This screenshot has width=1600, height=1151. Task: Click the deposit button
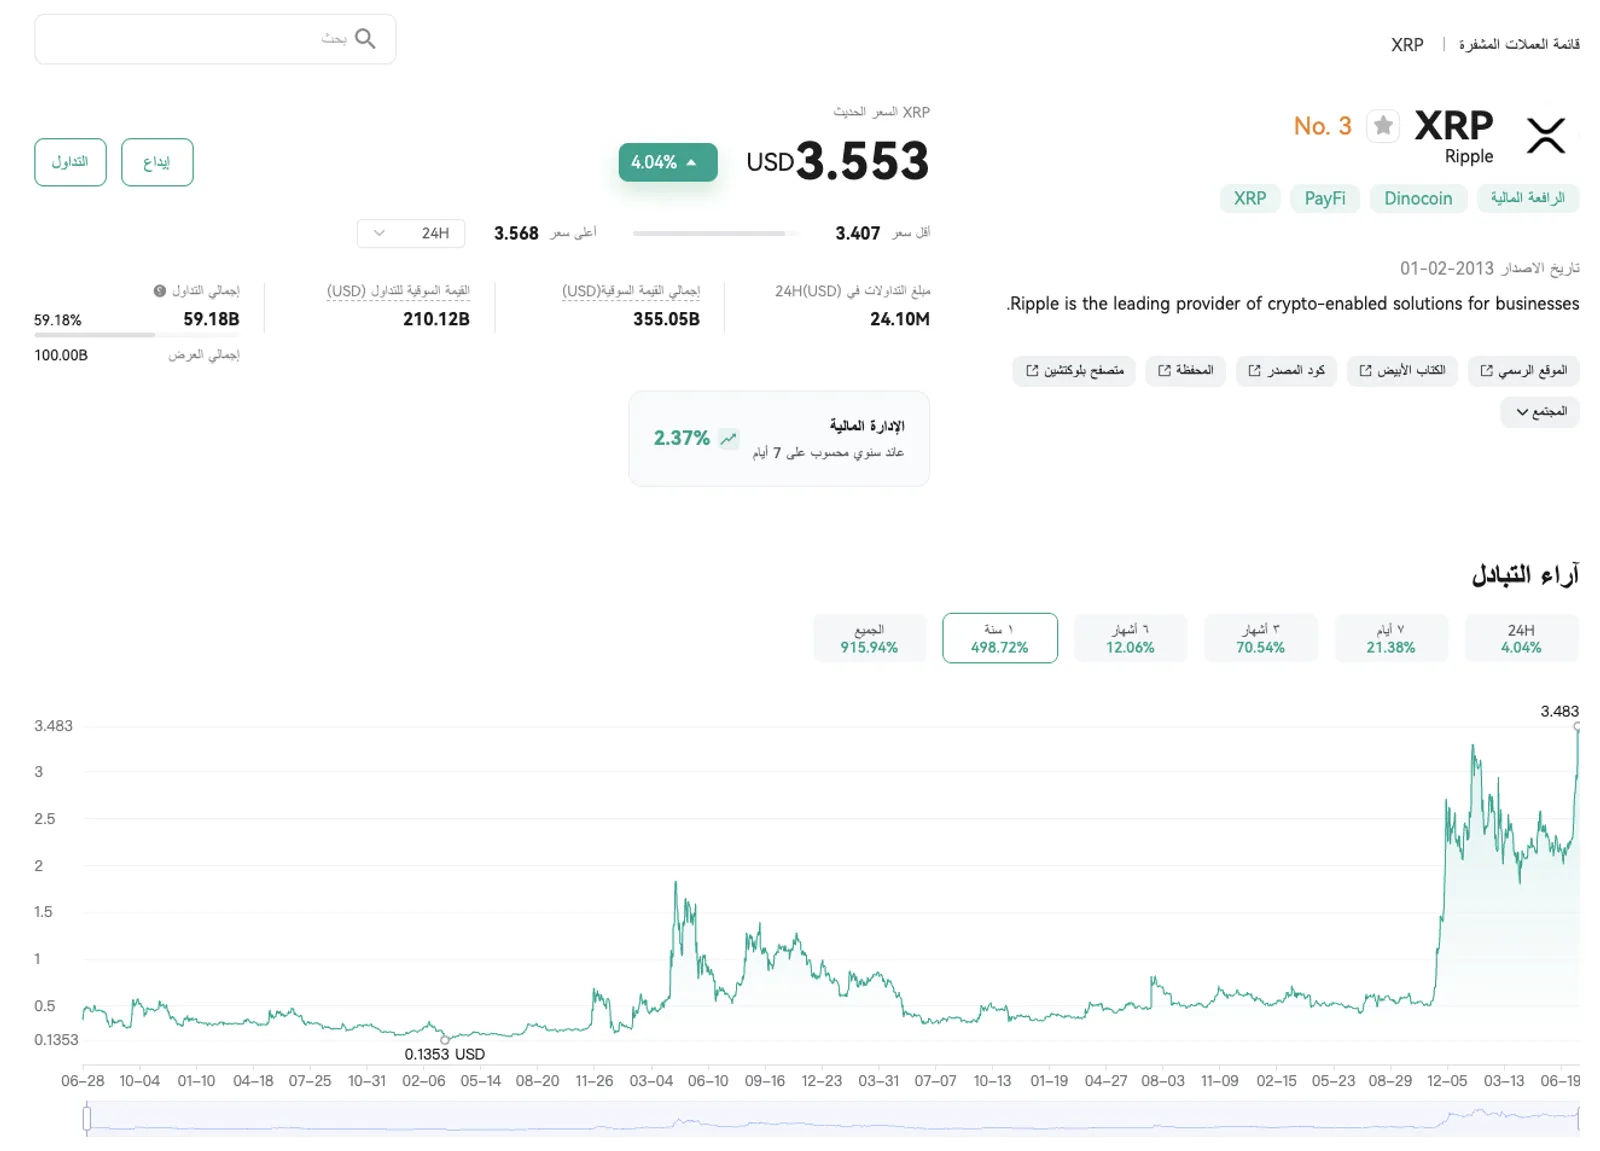tap(157, 162)
